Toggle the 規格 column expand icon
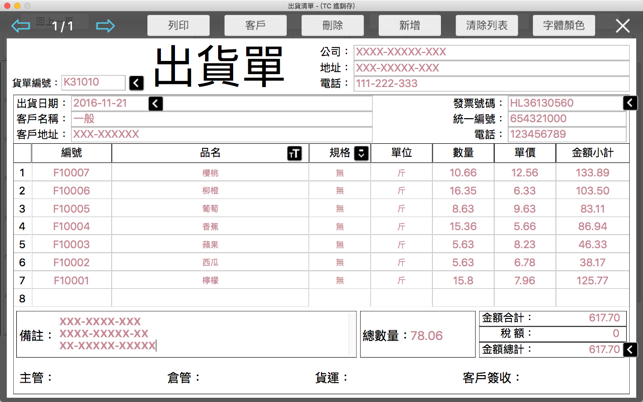 361,153
